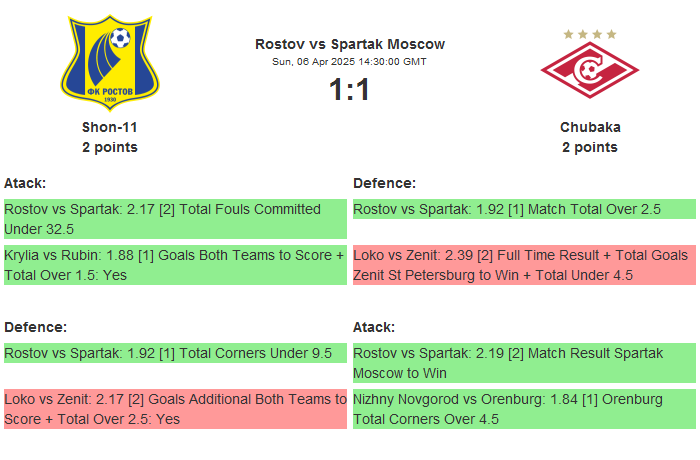
Task: Select the Total Corners Under 9.5 bet
Action: click(175, 353)
